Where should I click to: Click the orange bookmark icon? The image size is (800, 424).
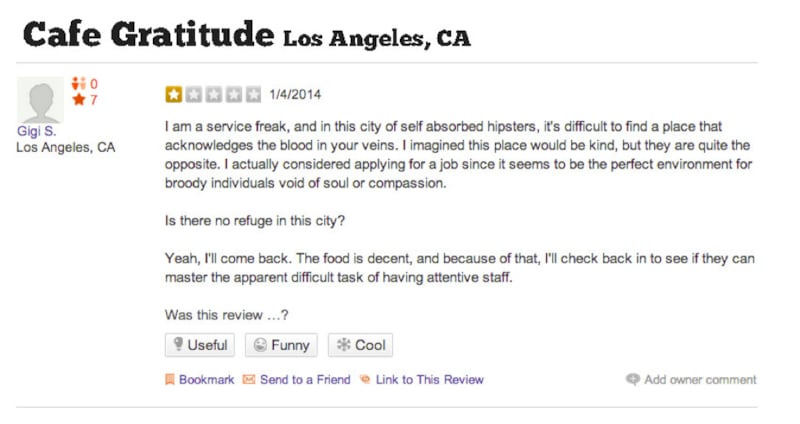170,380
